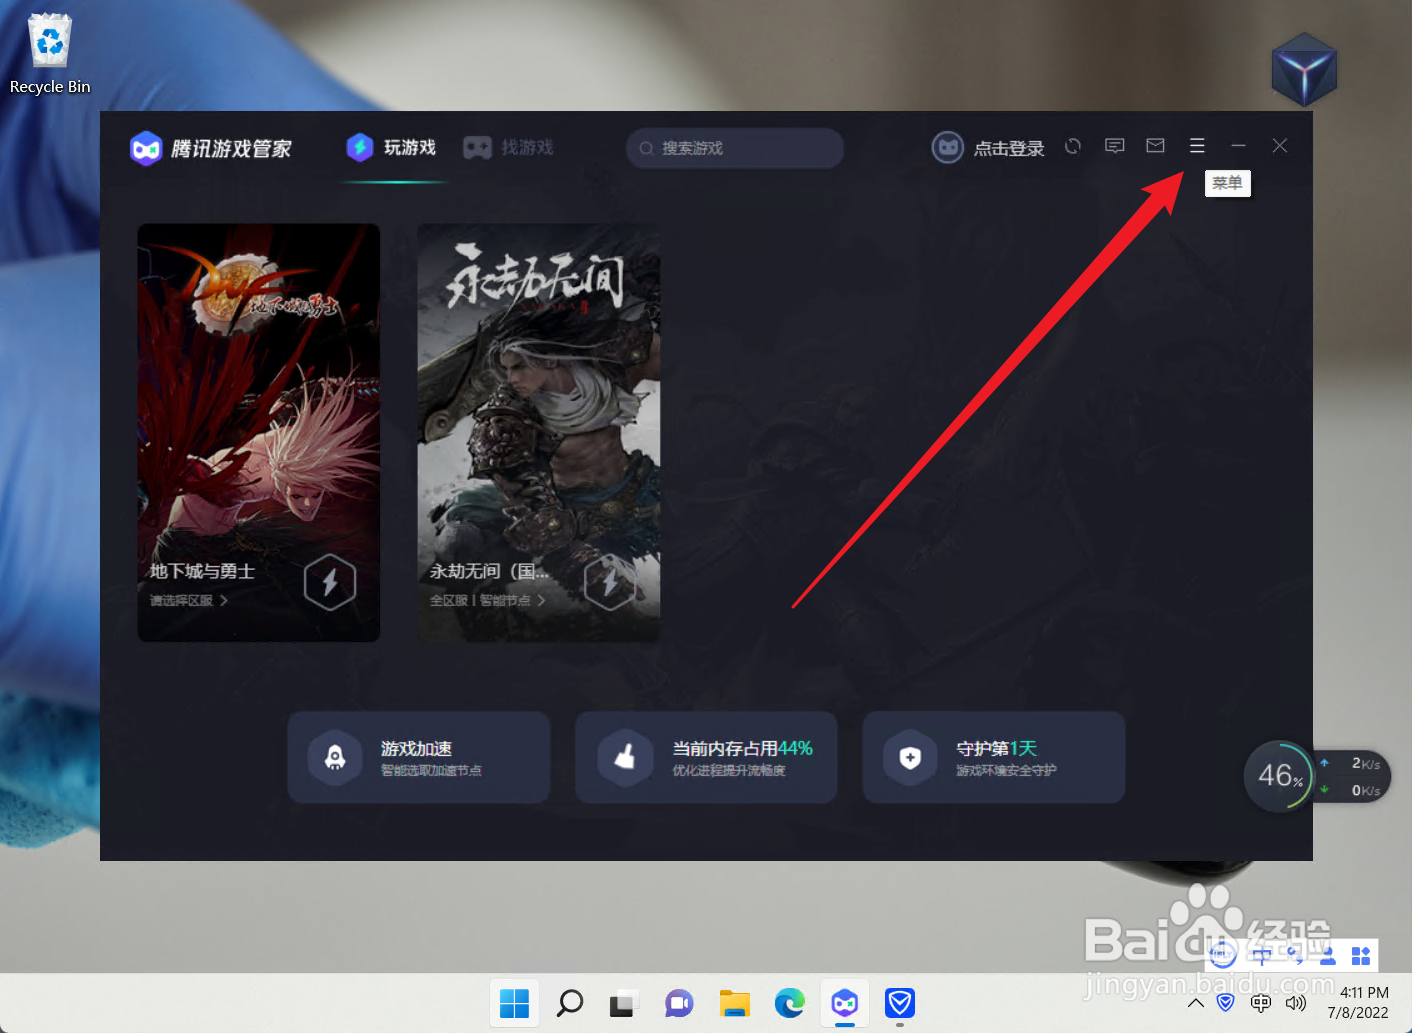
Task: Close the 腾讯游戏管家 window
Action: coord(1280,146)
